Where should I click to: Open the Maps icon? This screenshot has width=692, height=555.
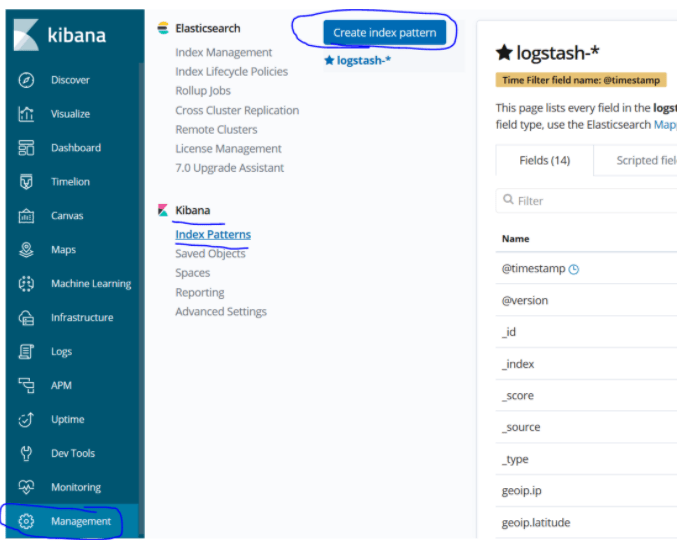pyautogui.click(x=26, y=250)
